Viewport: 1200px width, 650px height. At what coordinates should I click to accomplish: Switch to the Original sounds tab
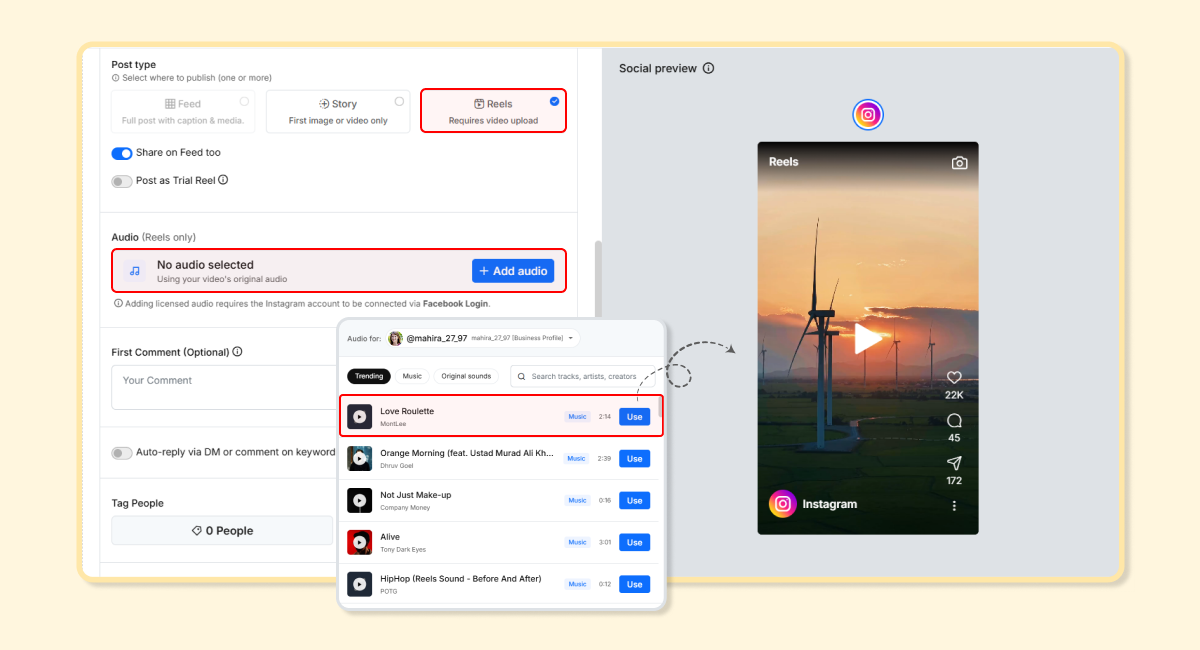[x=466, y=376]
